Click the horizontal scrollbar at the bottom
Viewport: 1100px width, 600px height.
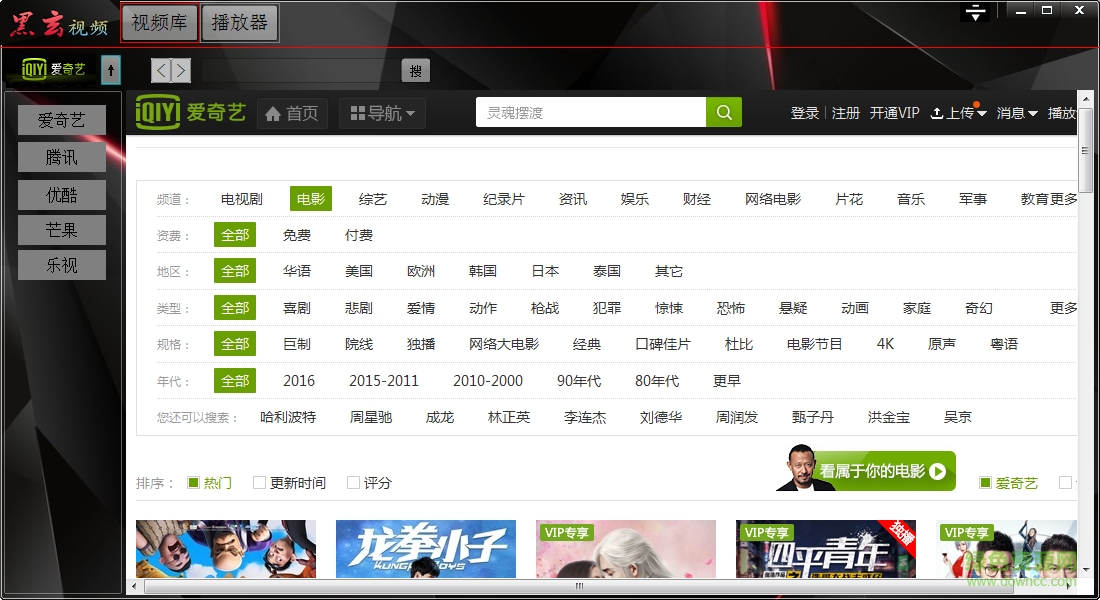(x=578, y=586)
